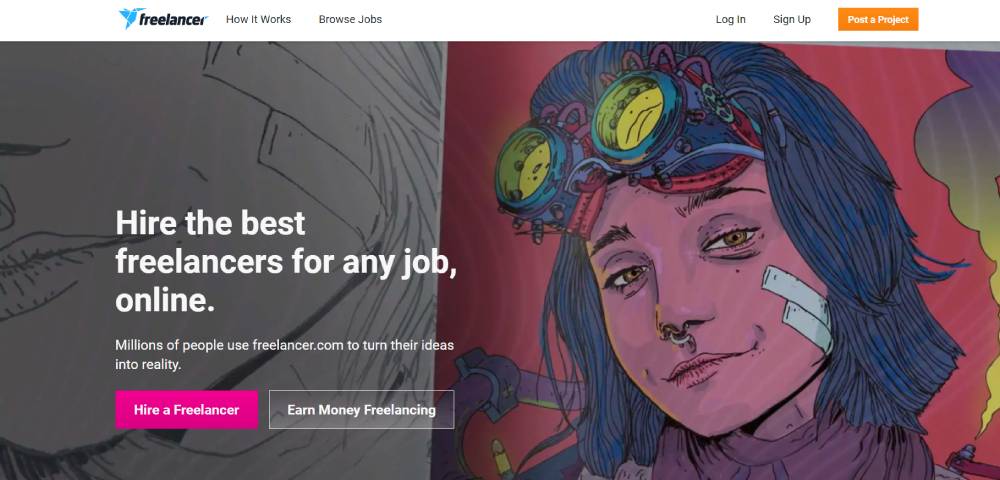This screenshot has height=480, width=1000.
Task: Click the girl's lips in the illustration
Action: tap(702, 367)
